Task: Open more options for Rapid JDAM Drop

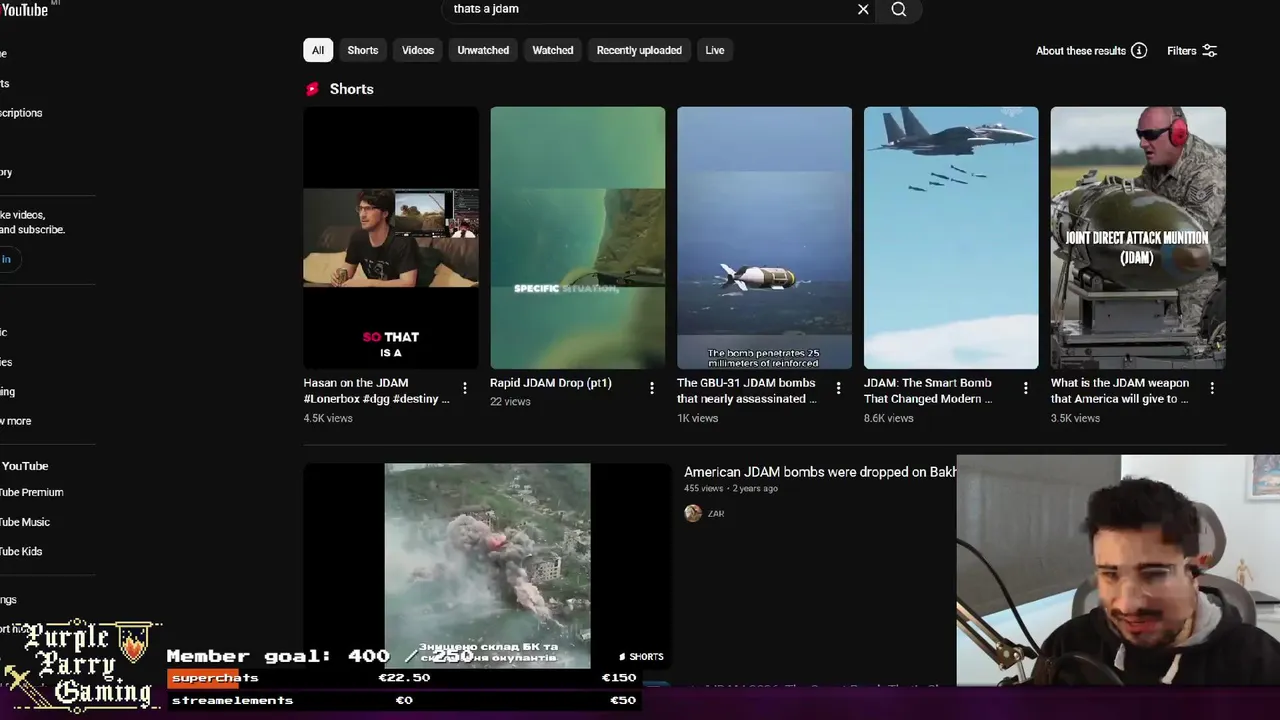Action: pyautogui.click(x=652, y=388)
